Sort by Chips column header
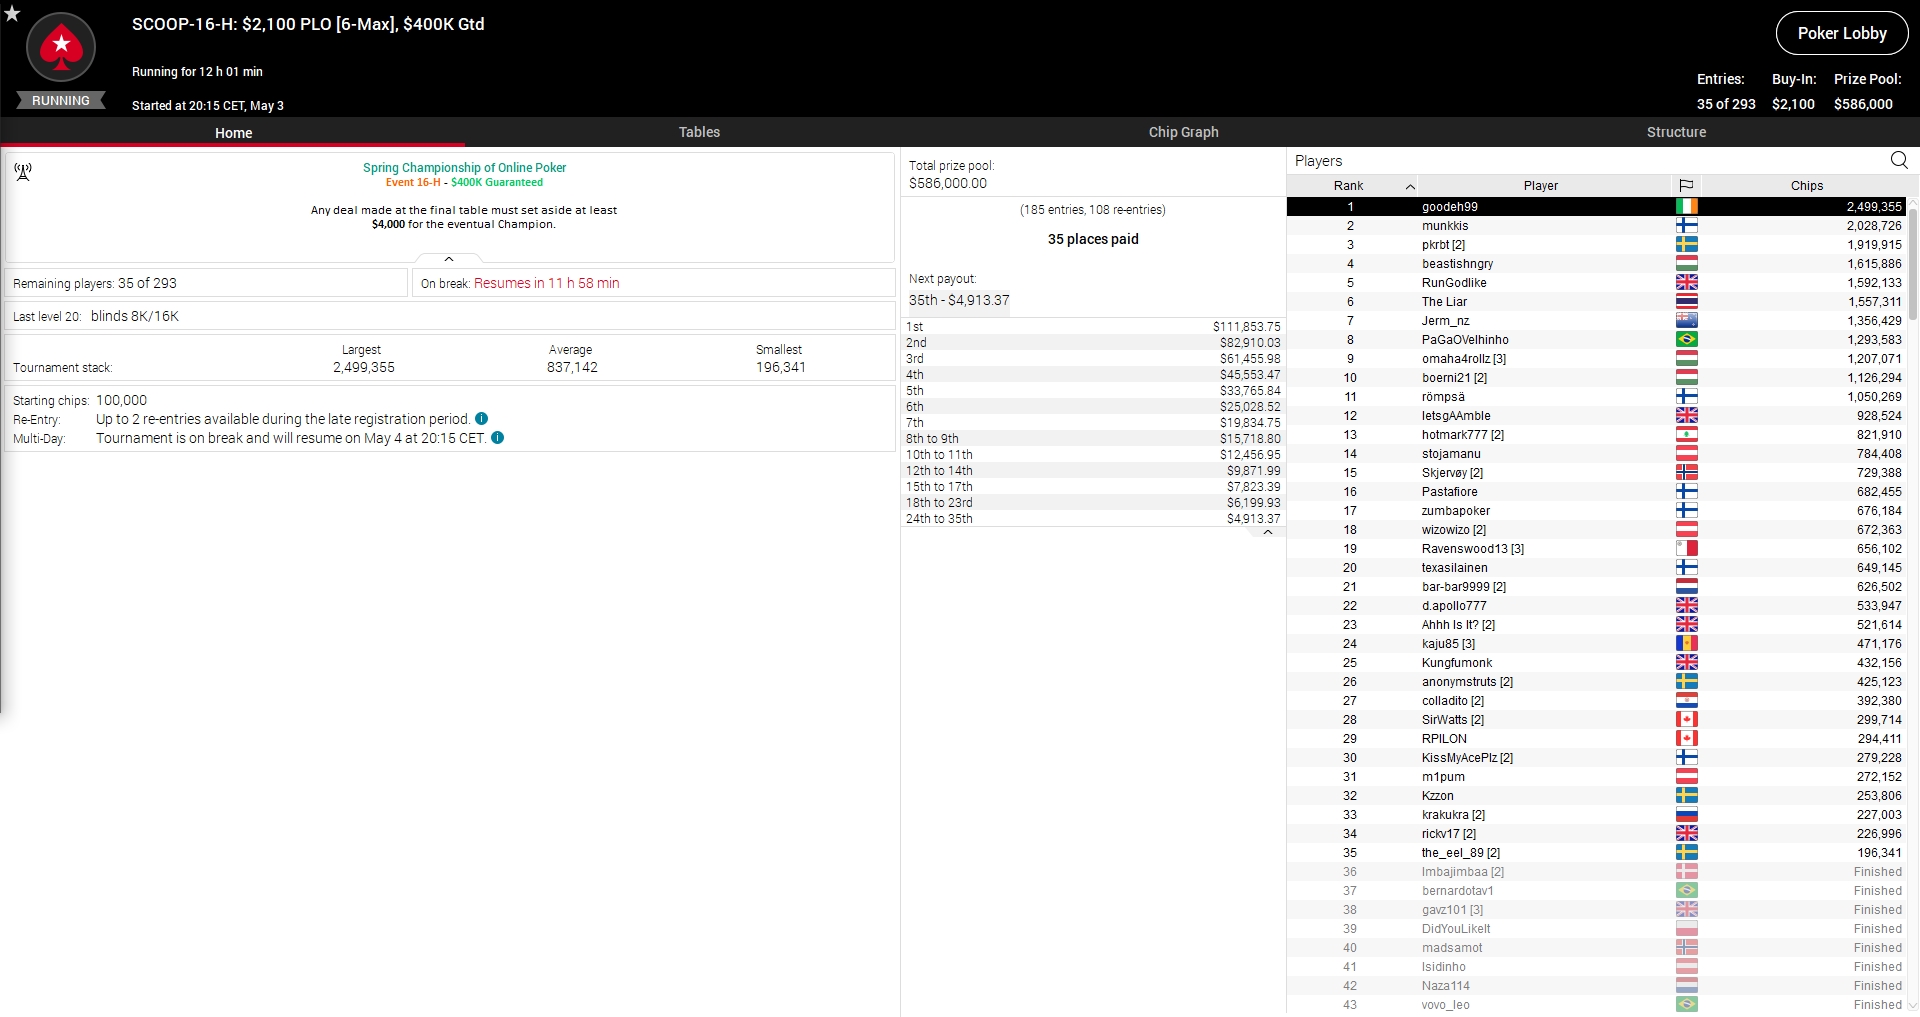This screenshot has width=1920, height=1017. click(x=1806, y=186)
